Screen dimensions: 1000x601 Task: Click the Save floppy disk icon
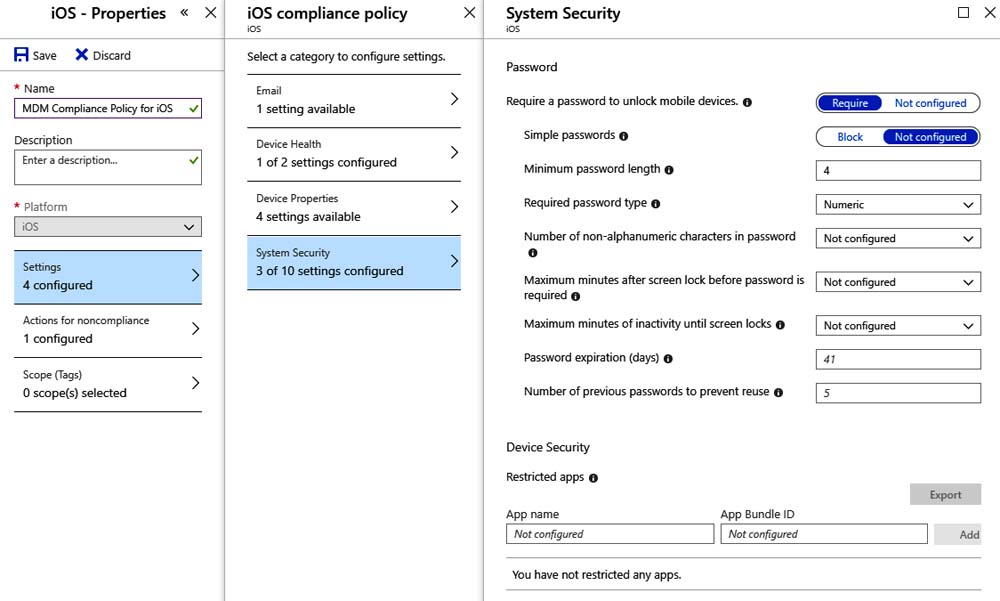tap(21, 55)
